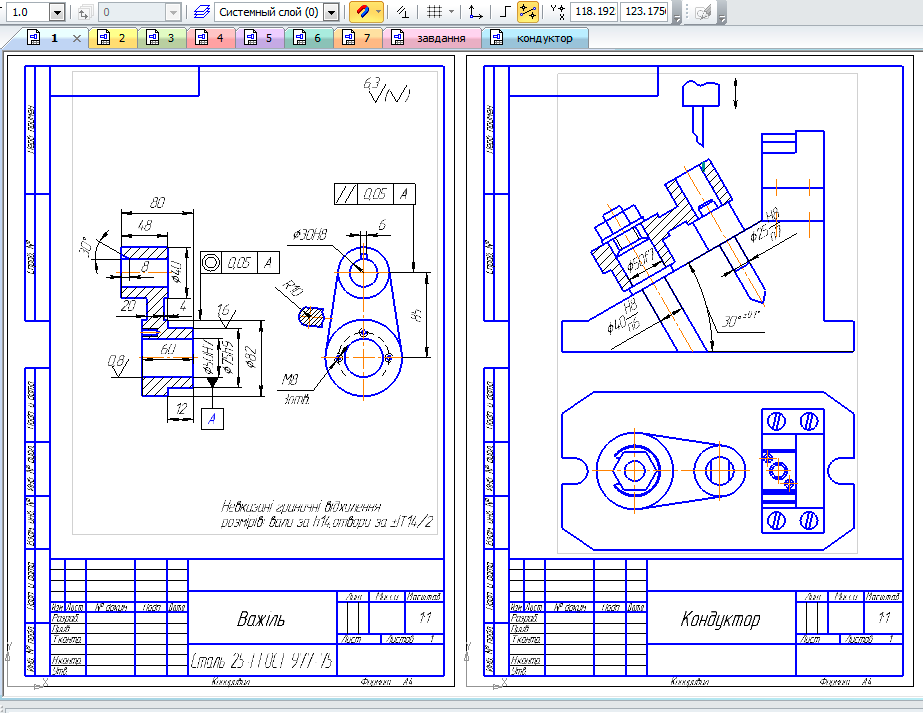
Task: Select the concentricity tolerance frame 0,05 A
Action: coord(240,262)
